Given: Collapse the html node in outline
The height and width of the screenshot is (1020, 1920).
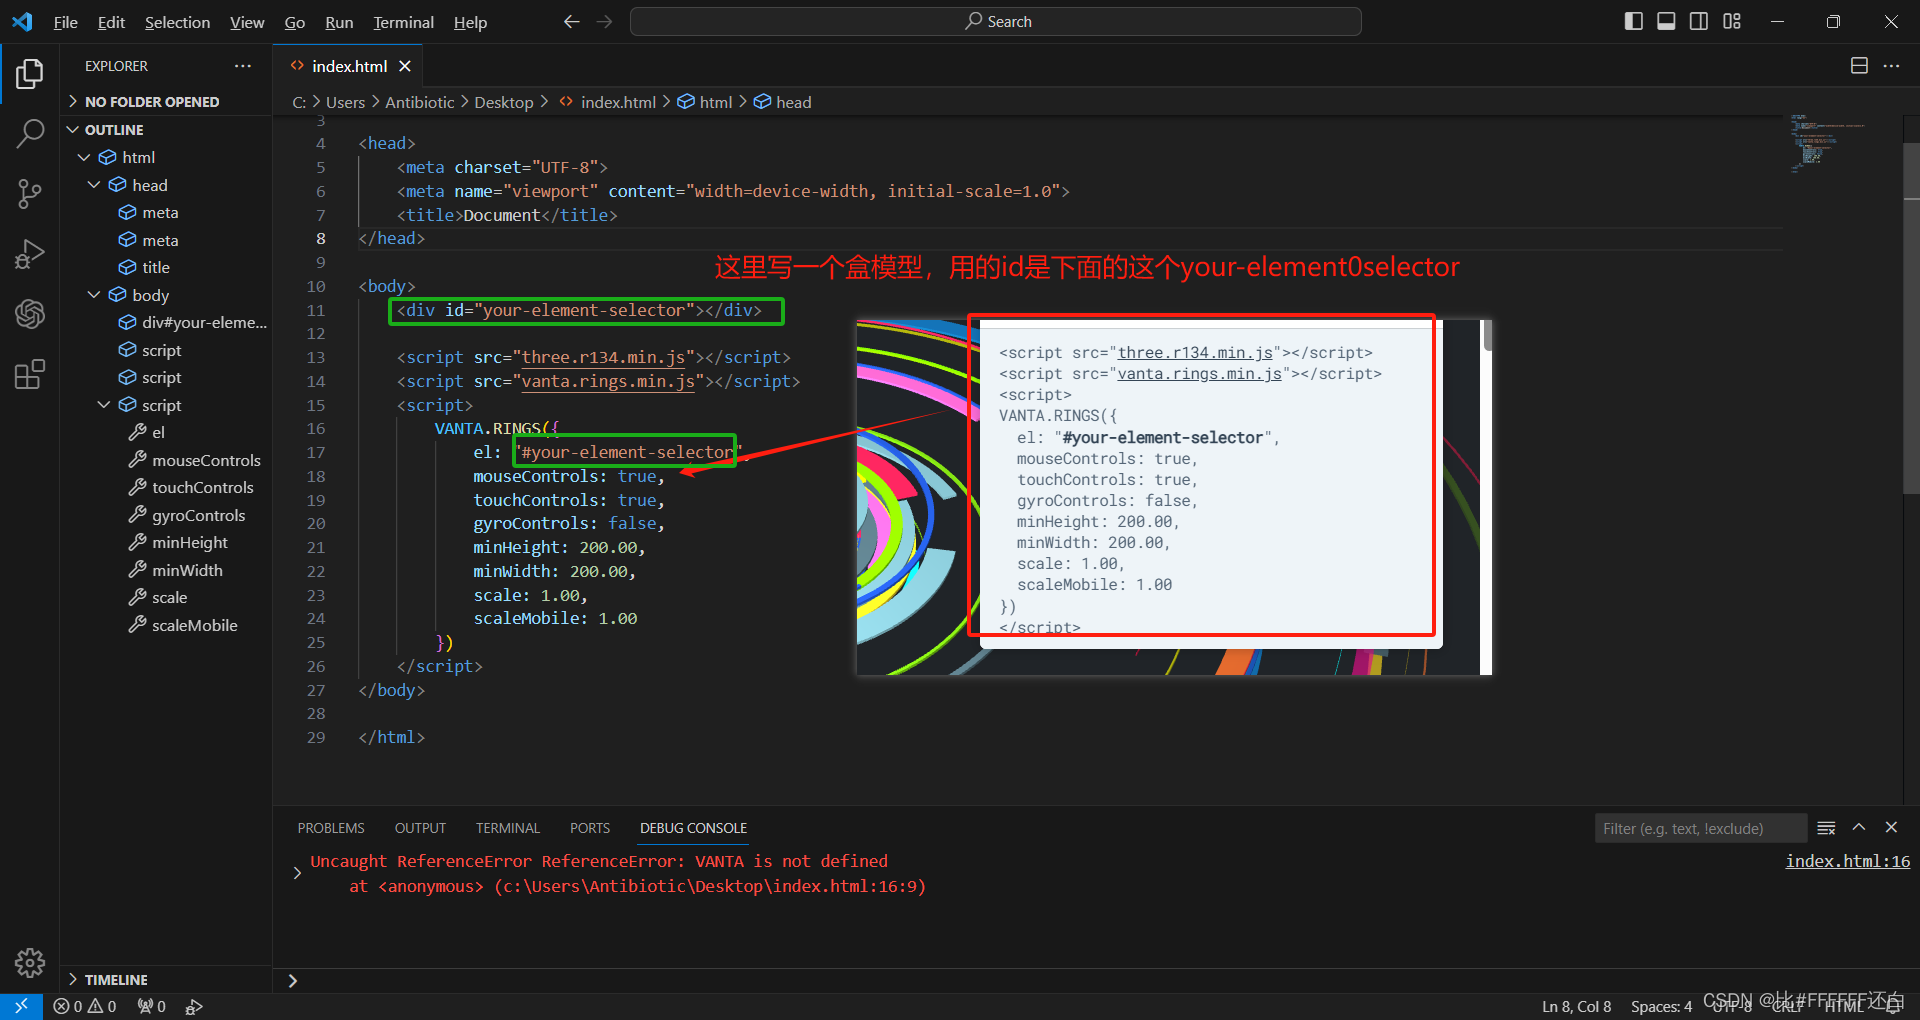Looking at the screenshot, I should coord(84,157).
